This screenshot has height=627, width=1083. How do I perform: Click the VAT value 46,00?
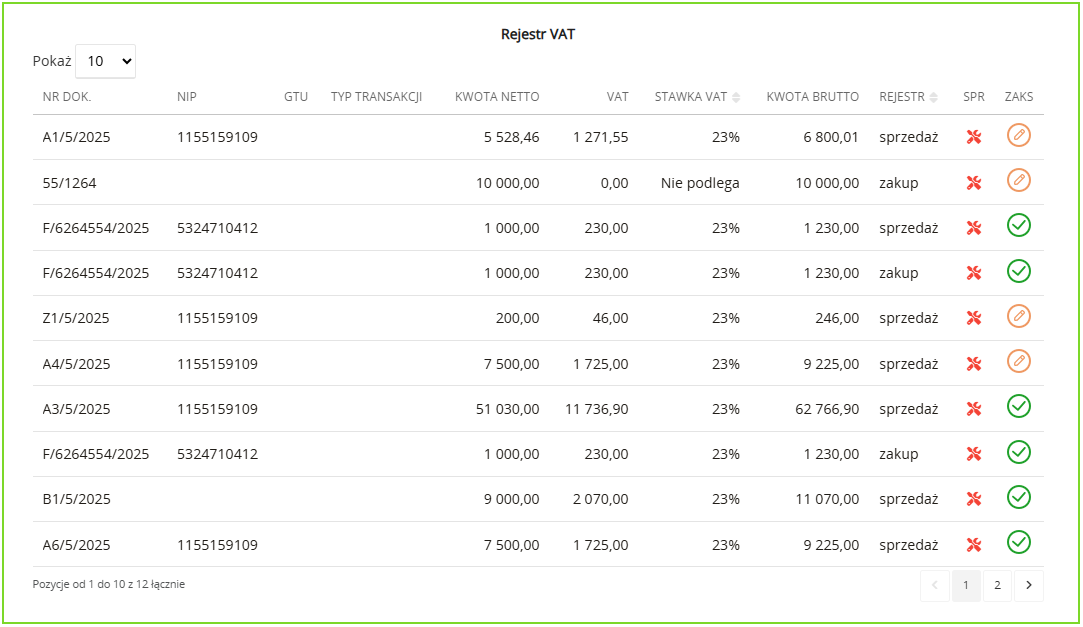(611, 318)
